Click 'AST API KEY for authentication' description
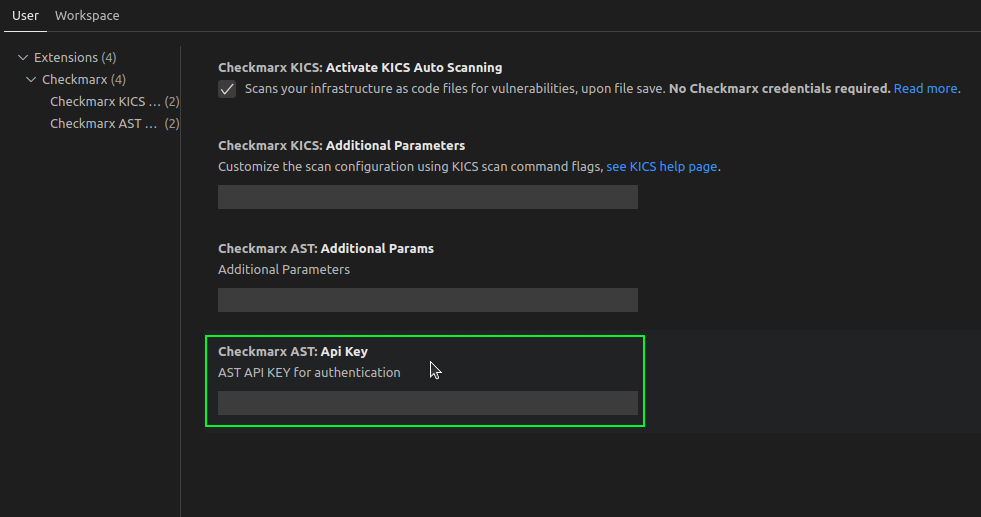Screen dimensions: 981x517 pyautogui.click(x=309, y=372)
